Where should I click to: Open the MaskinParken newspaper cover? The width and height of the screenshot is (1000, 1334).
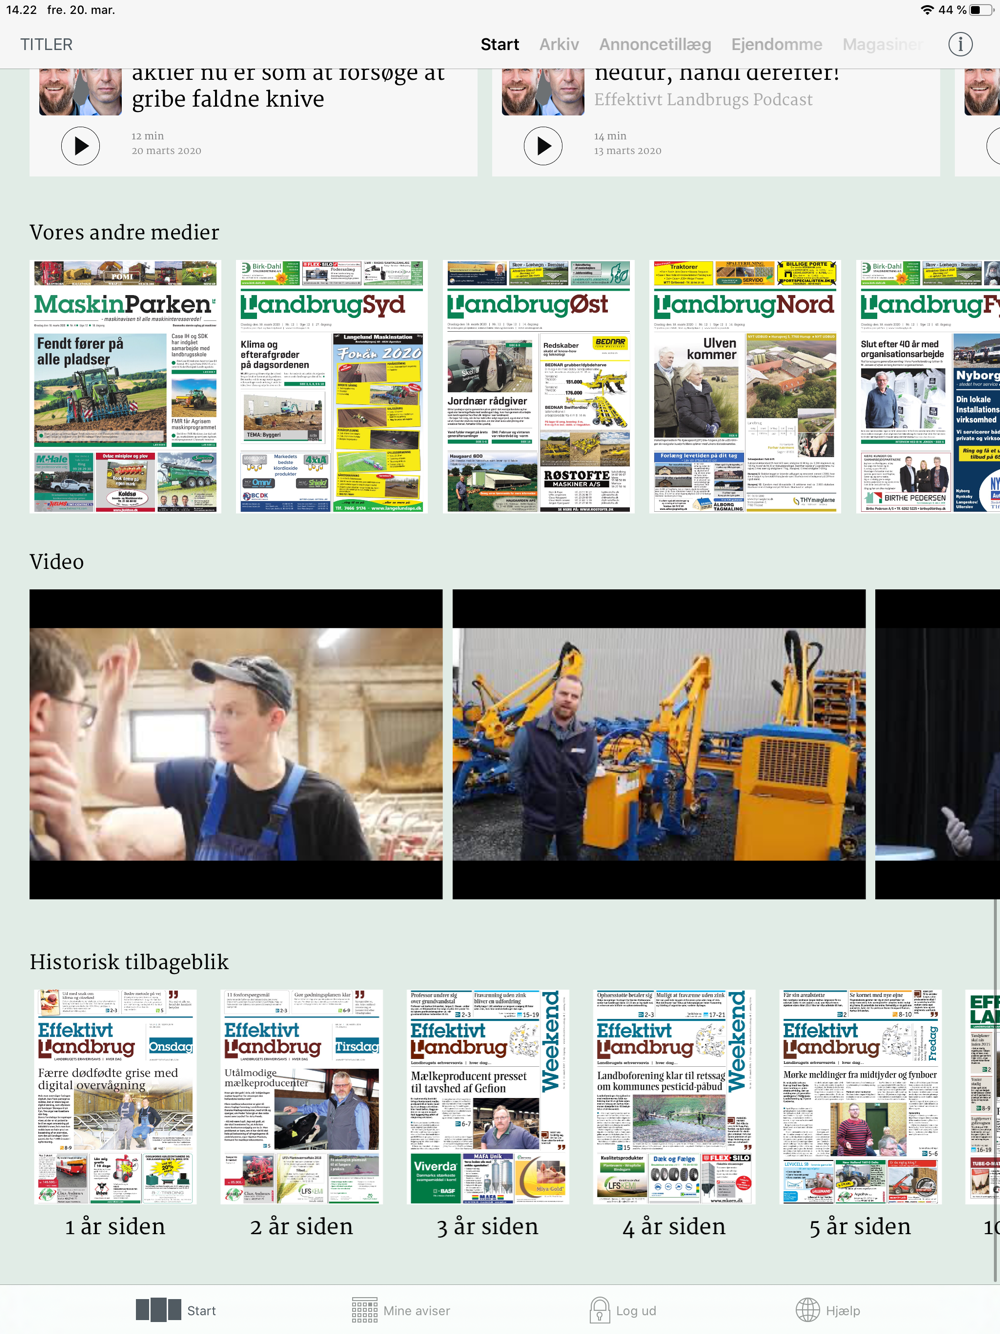tap(125, 387)
